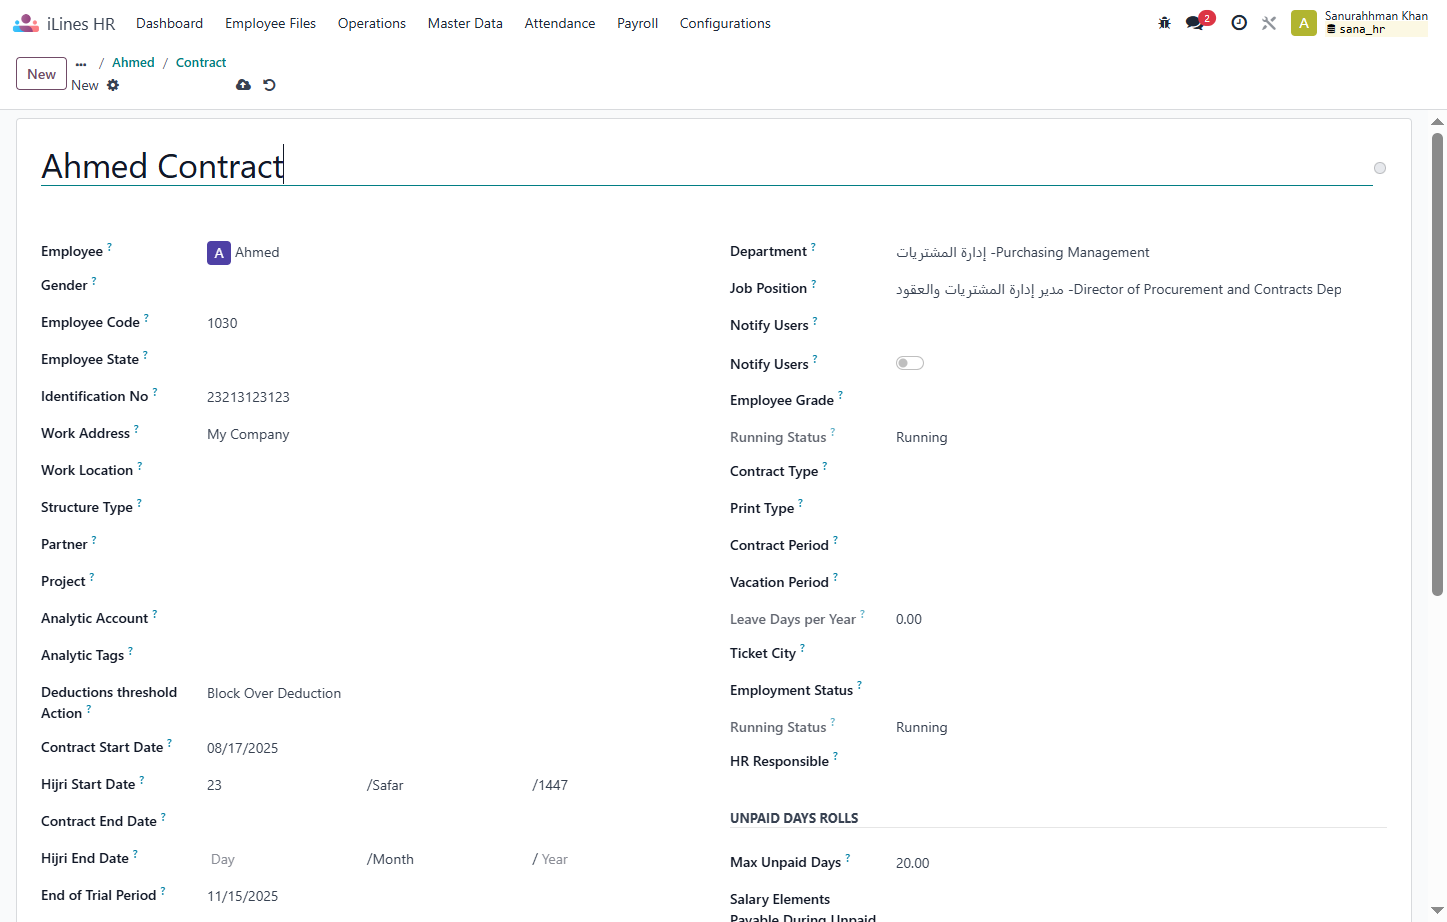Click the Contract Type help mark
The image size is (1447, 922).
click(x=825, y=466)
